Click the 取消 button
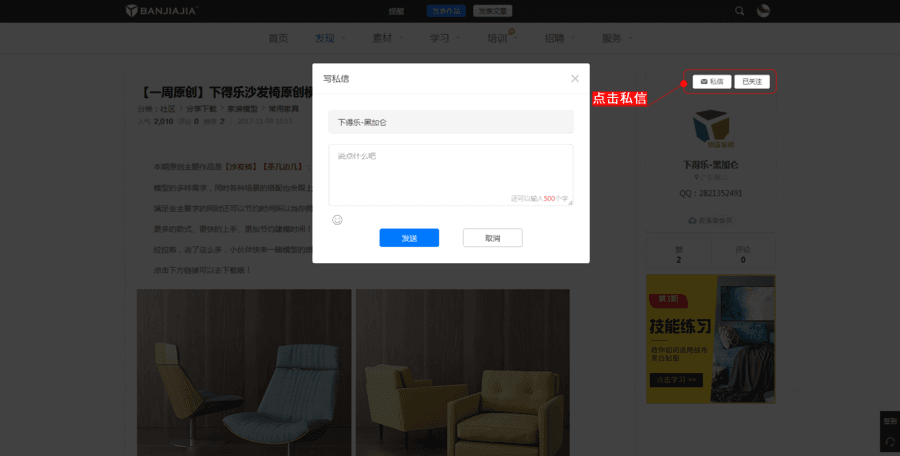Image resolution: width=900 pixels, height=456 pixels. tap(492, 238)
